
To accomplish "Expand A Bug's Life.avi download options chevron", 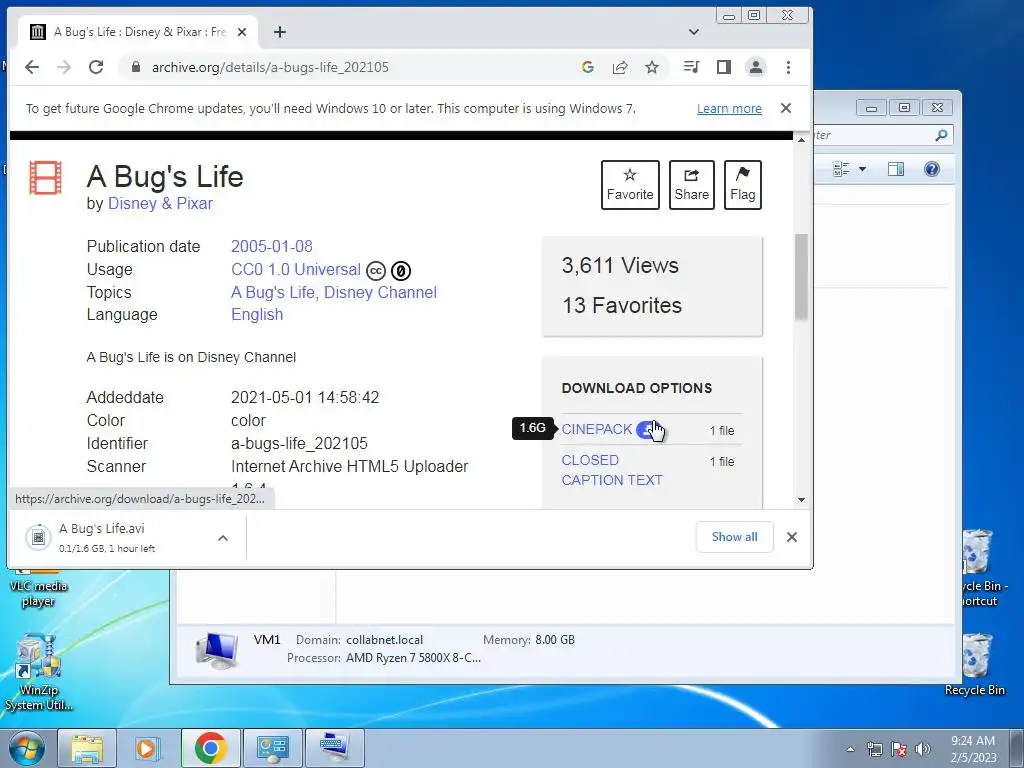I will tap(223, 538).
